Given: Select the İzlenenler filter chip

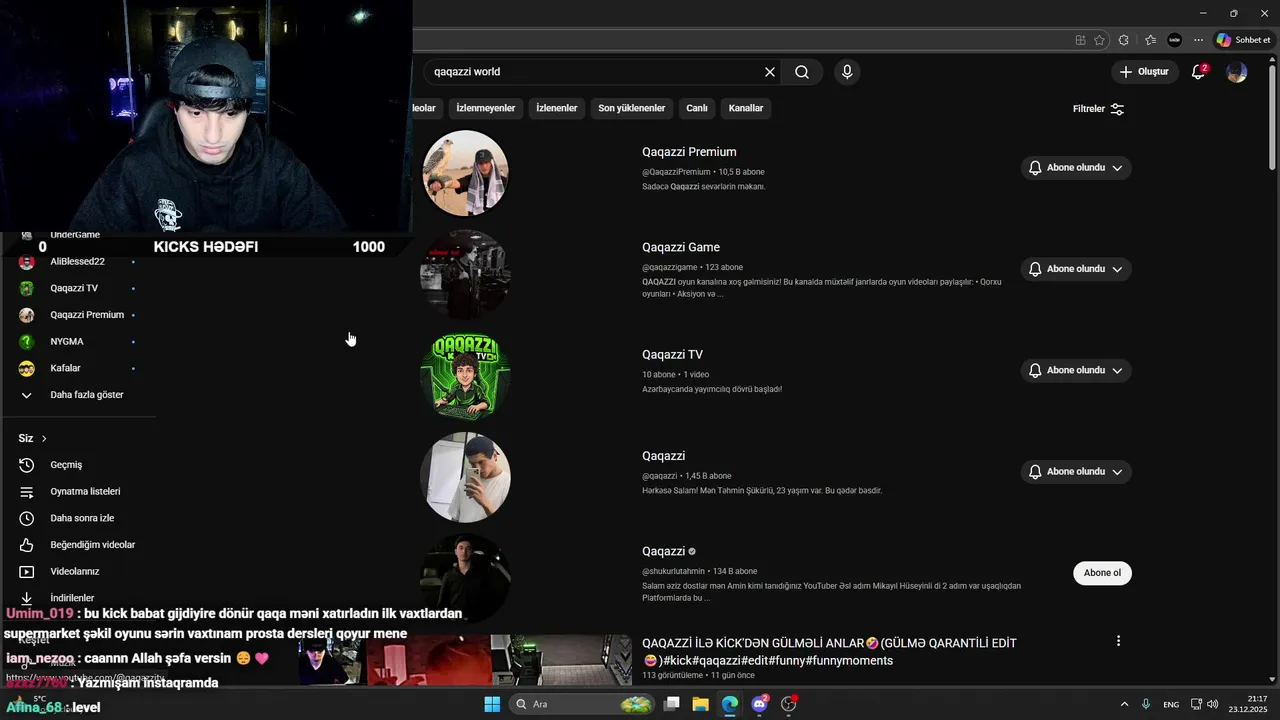Looking at the screenshot, I should [x=557, y=108].
